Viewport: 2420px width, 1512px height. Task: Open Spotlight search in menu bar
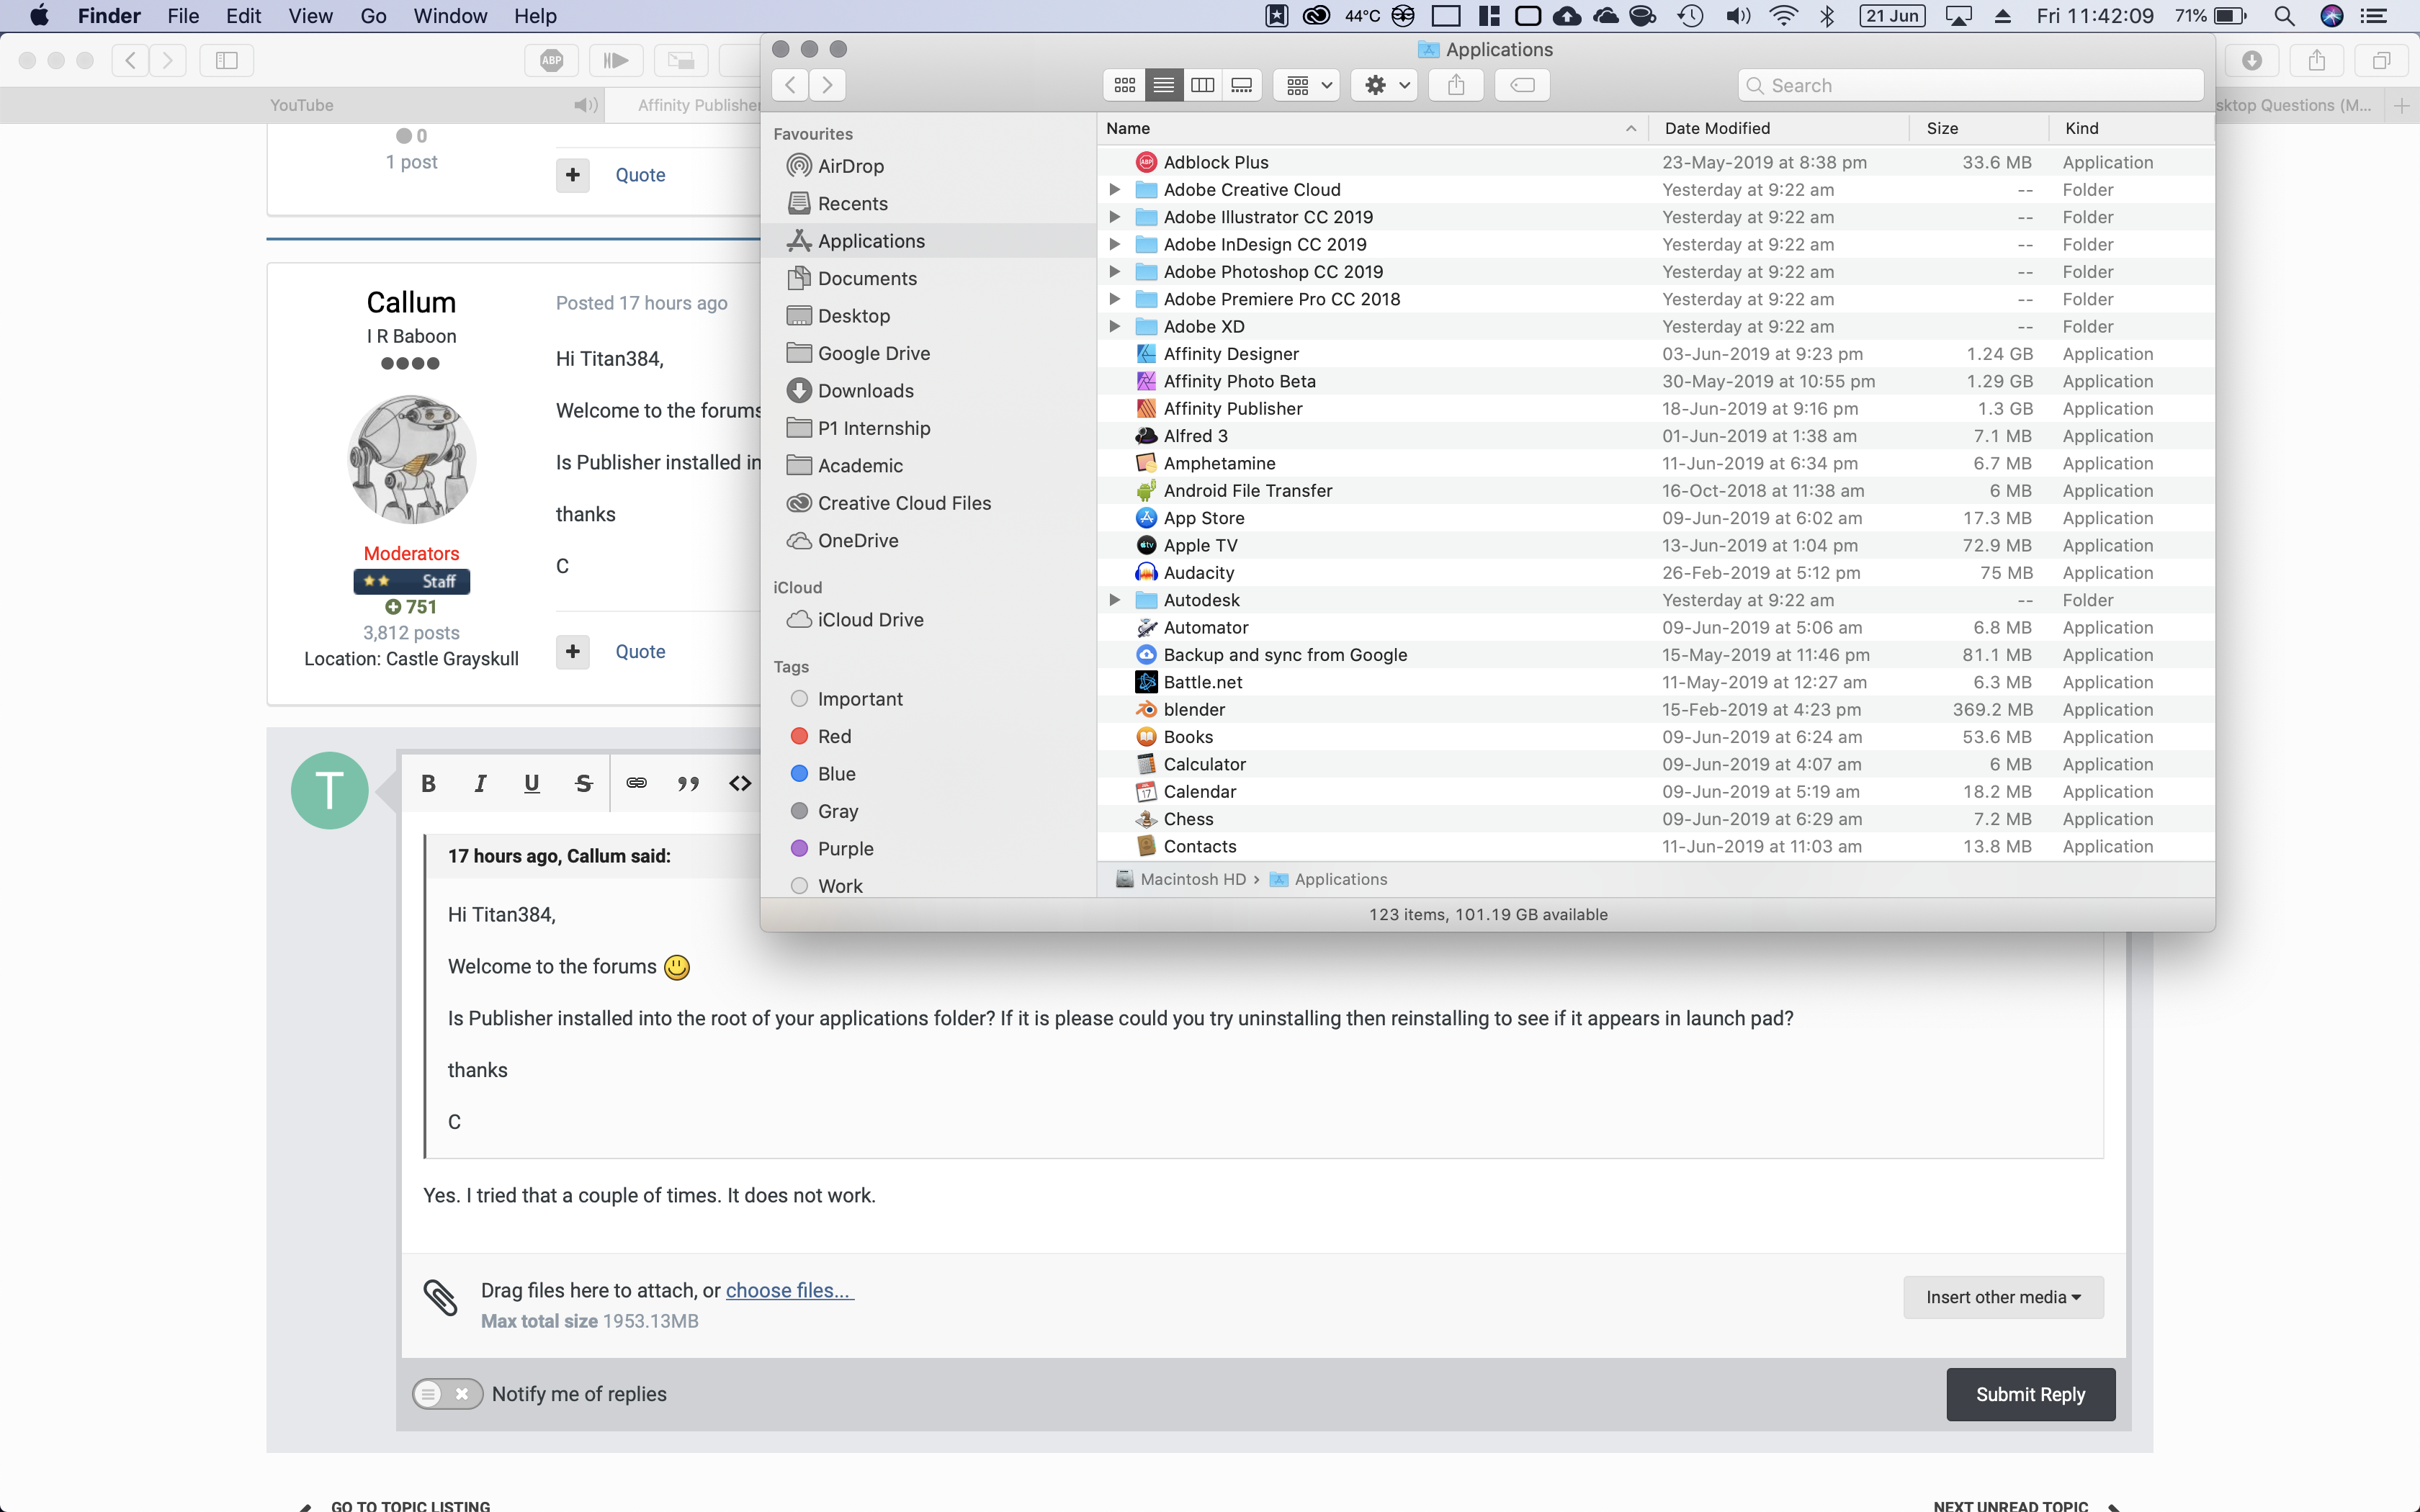click(x=2284, y=16)
